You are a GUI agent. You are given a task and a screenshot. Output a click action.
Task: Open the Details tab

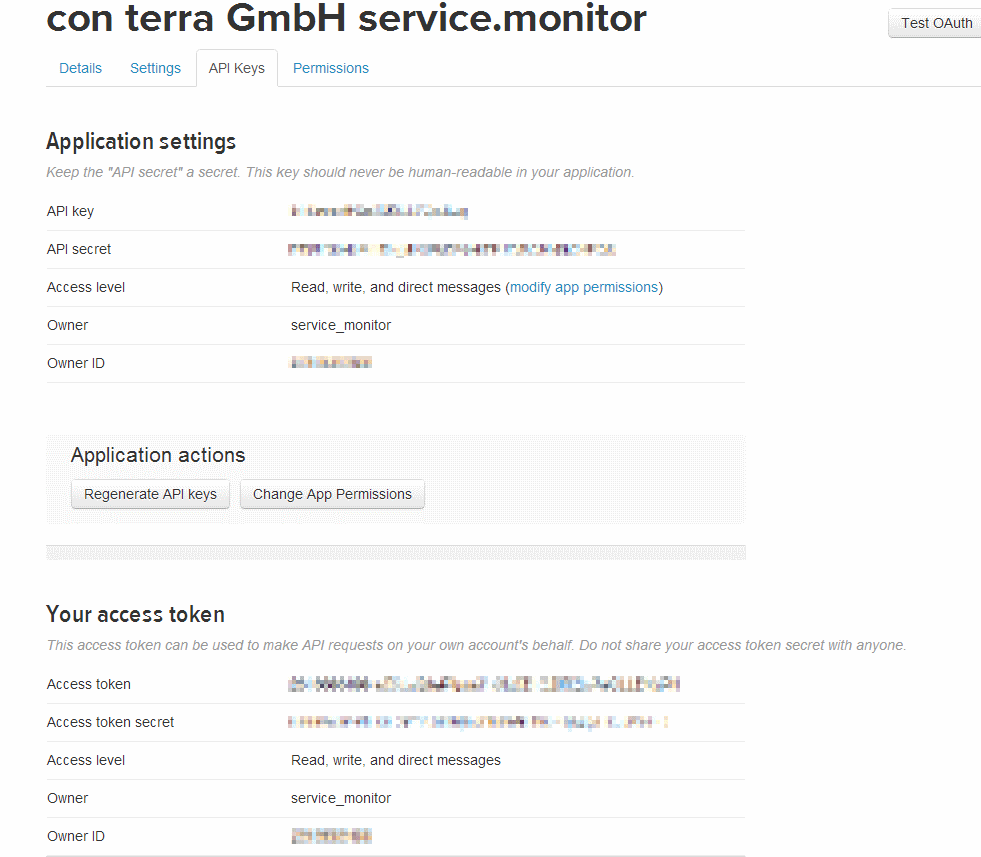pos(80,68)
